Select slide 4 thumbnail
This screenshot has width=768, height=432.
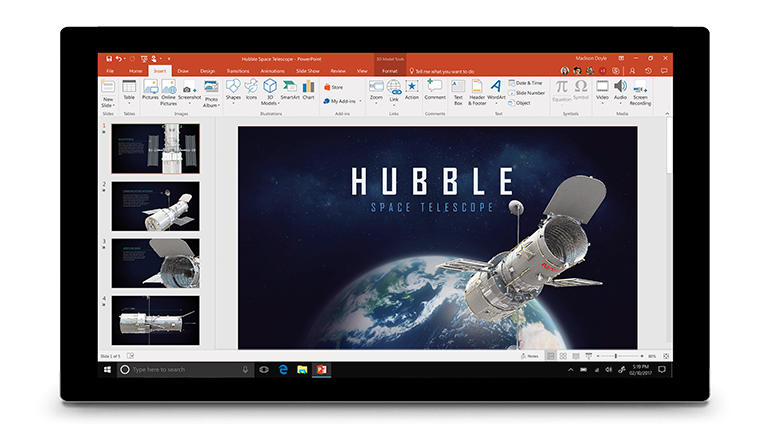click(155, 320)
